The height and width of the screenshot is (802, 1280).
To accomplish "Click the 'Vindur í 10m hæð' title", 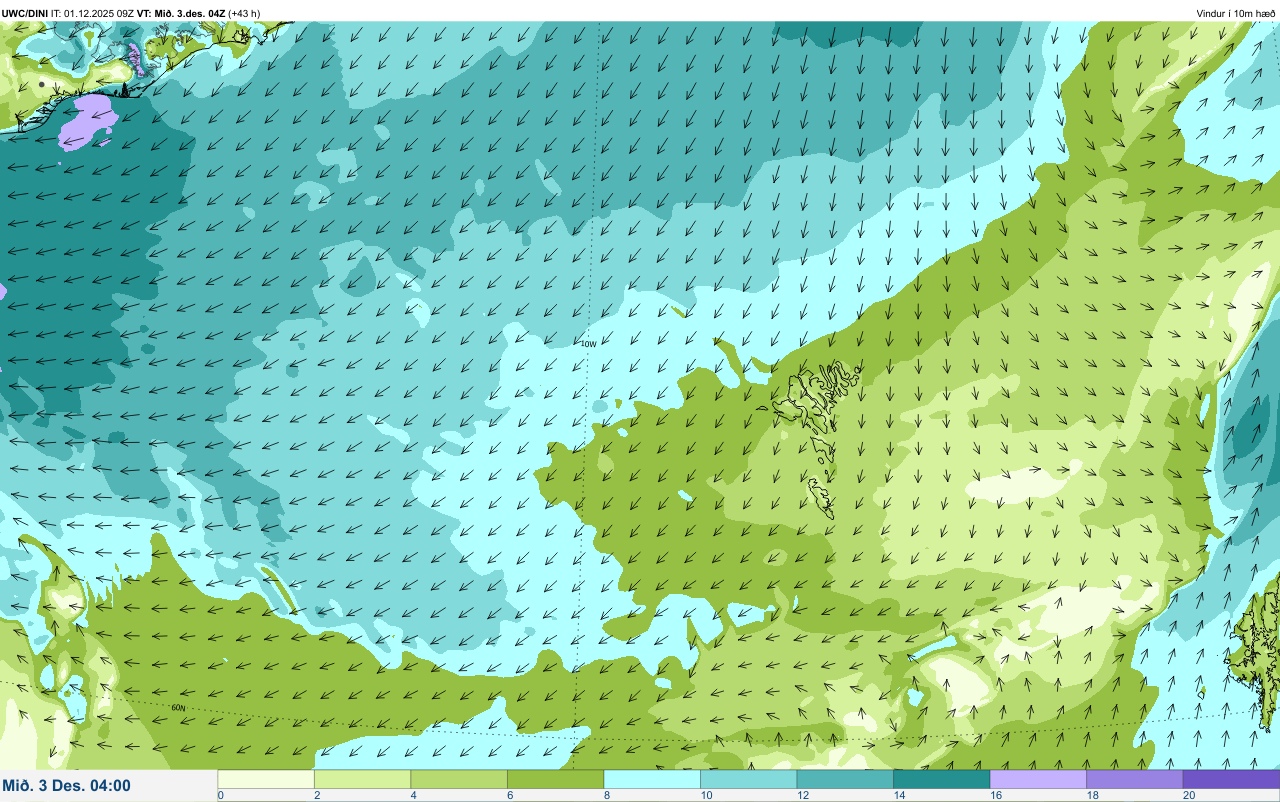I will (1236, 13).
